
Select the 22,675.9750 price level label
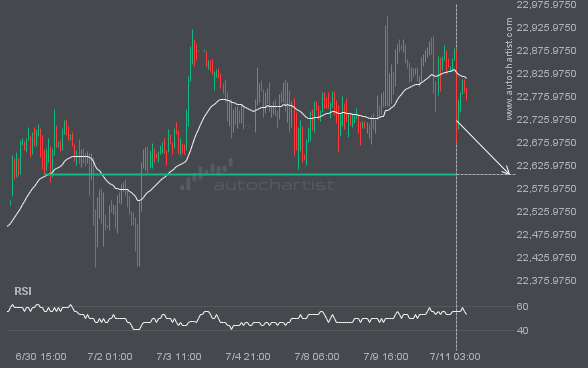coord(546,143)
